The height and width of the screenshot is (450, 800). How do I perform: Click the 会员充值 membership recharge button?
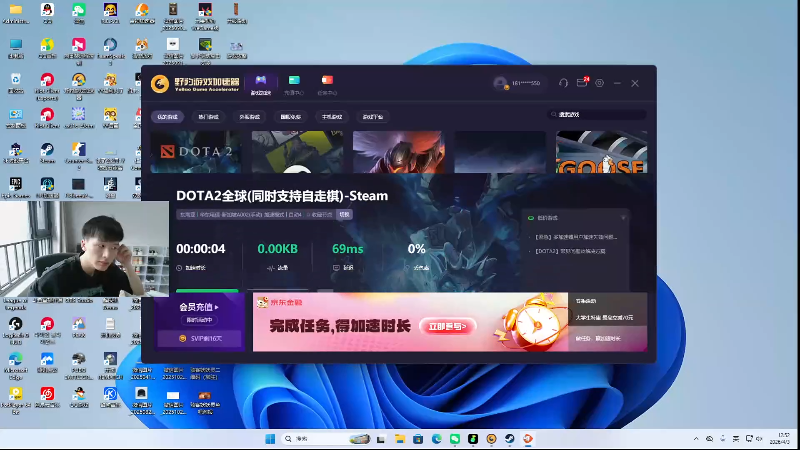(198, 307)
